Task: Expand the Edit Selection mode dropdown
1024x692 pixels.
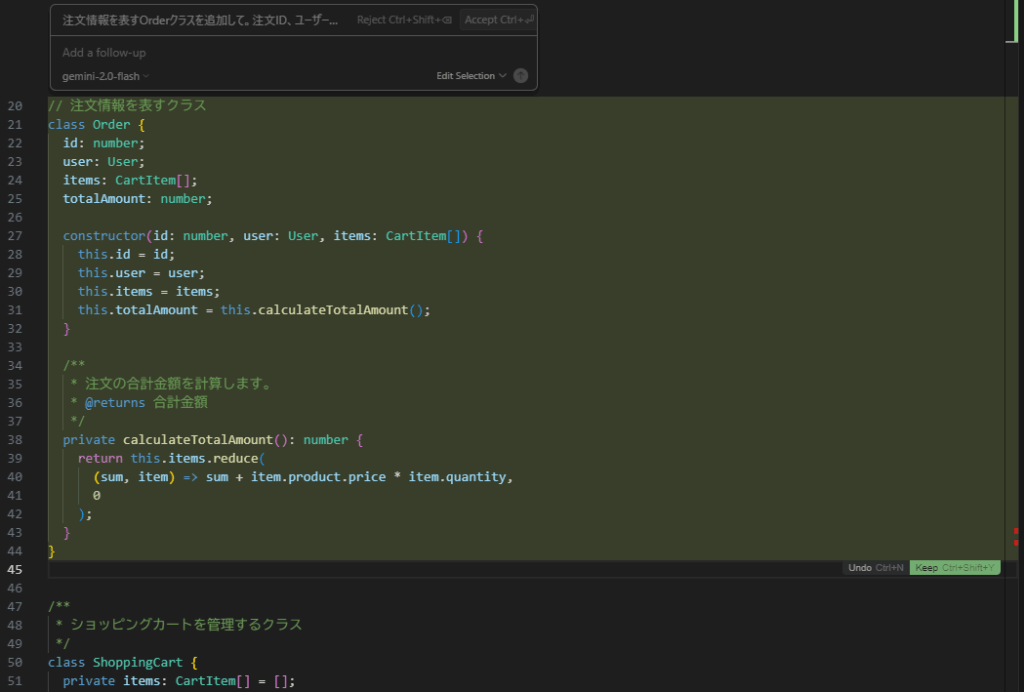Action: click(x=471, y=76)
